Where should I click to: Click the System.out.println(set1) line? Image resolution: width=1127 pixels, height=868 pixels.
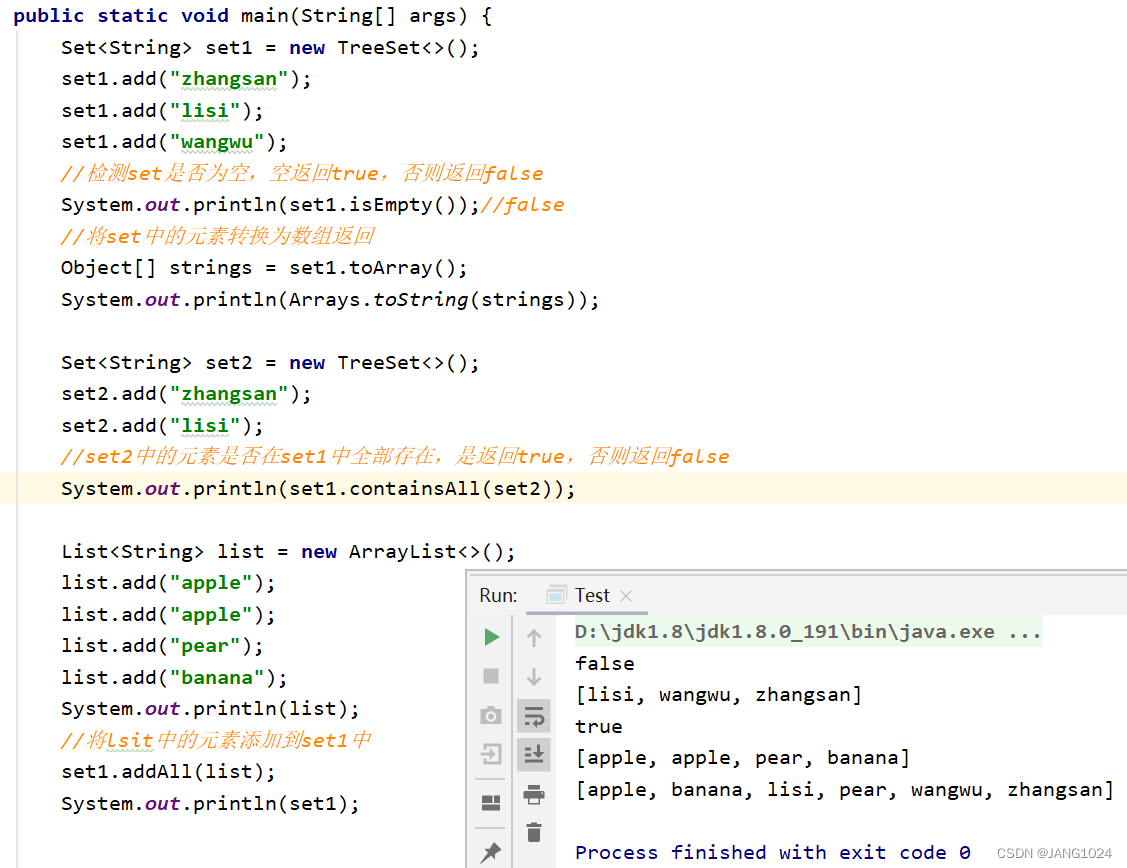pos(210,803)
